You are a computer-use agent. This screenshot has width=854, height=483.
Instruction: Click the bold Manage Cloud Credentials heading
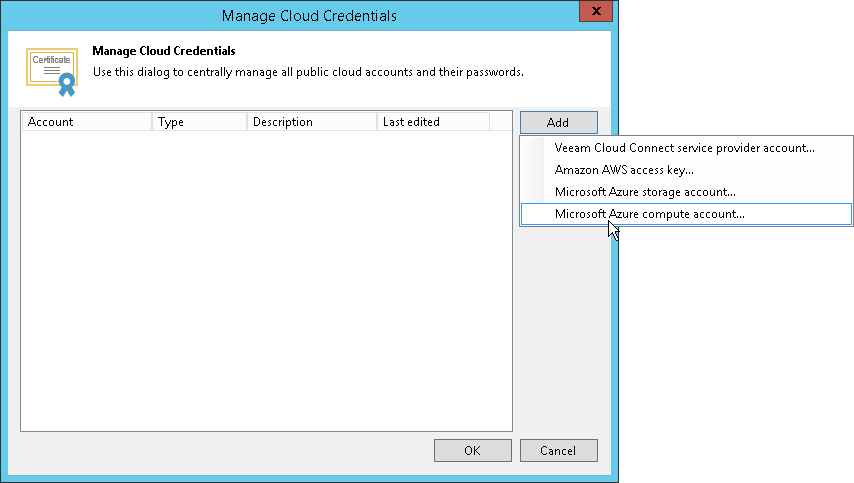point(164,50)
